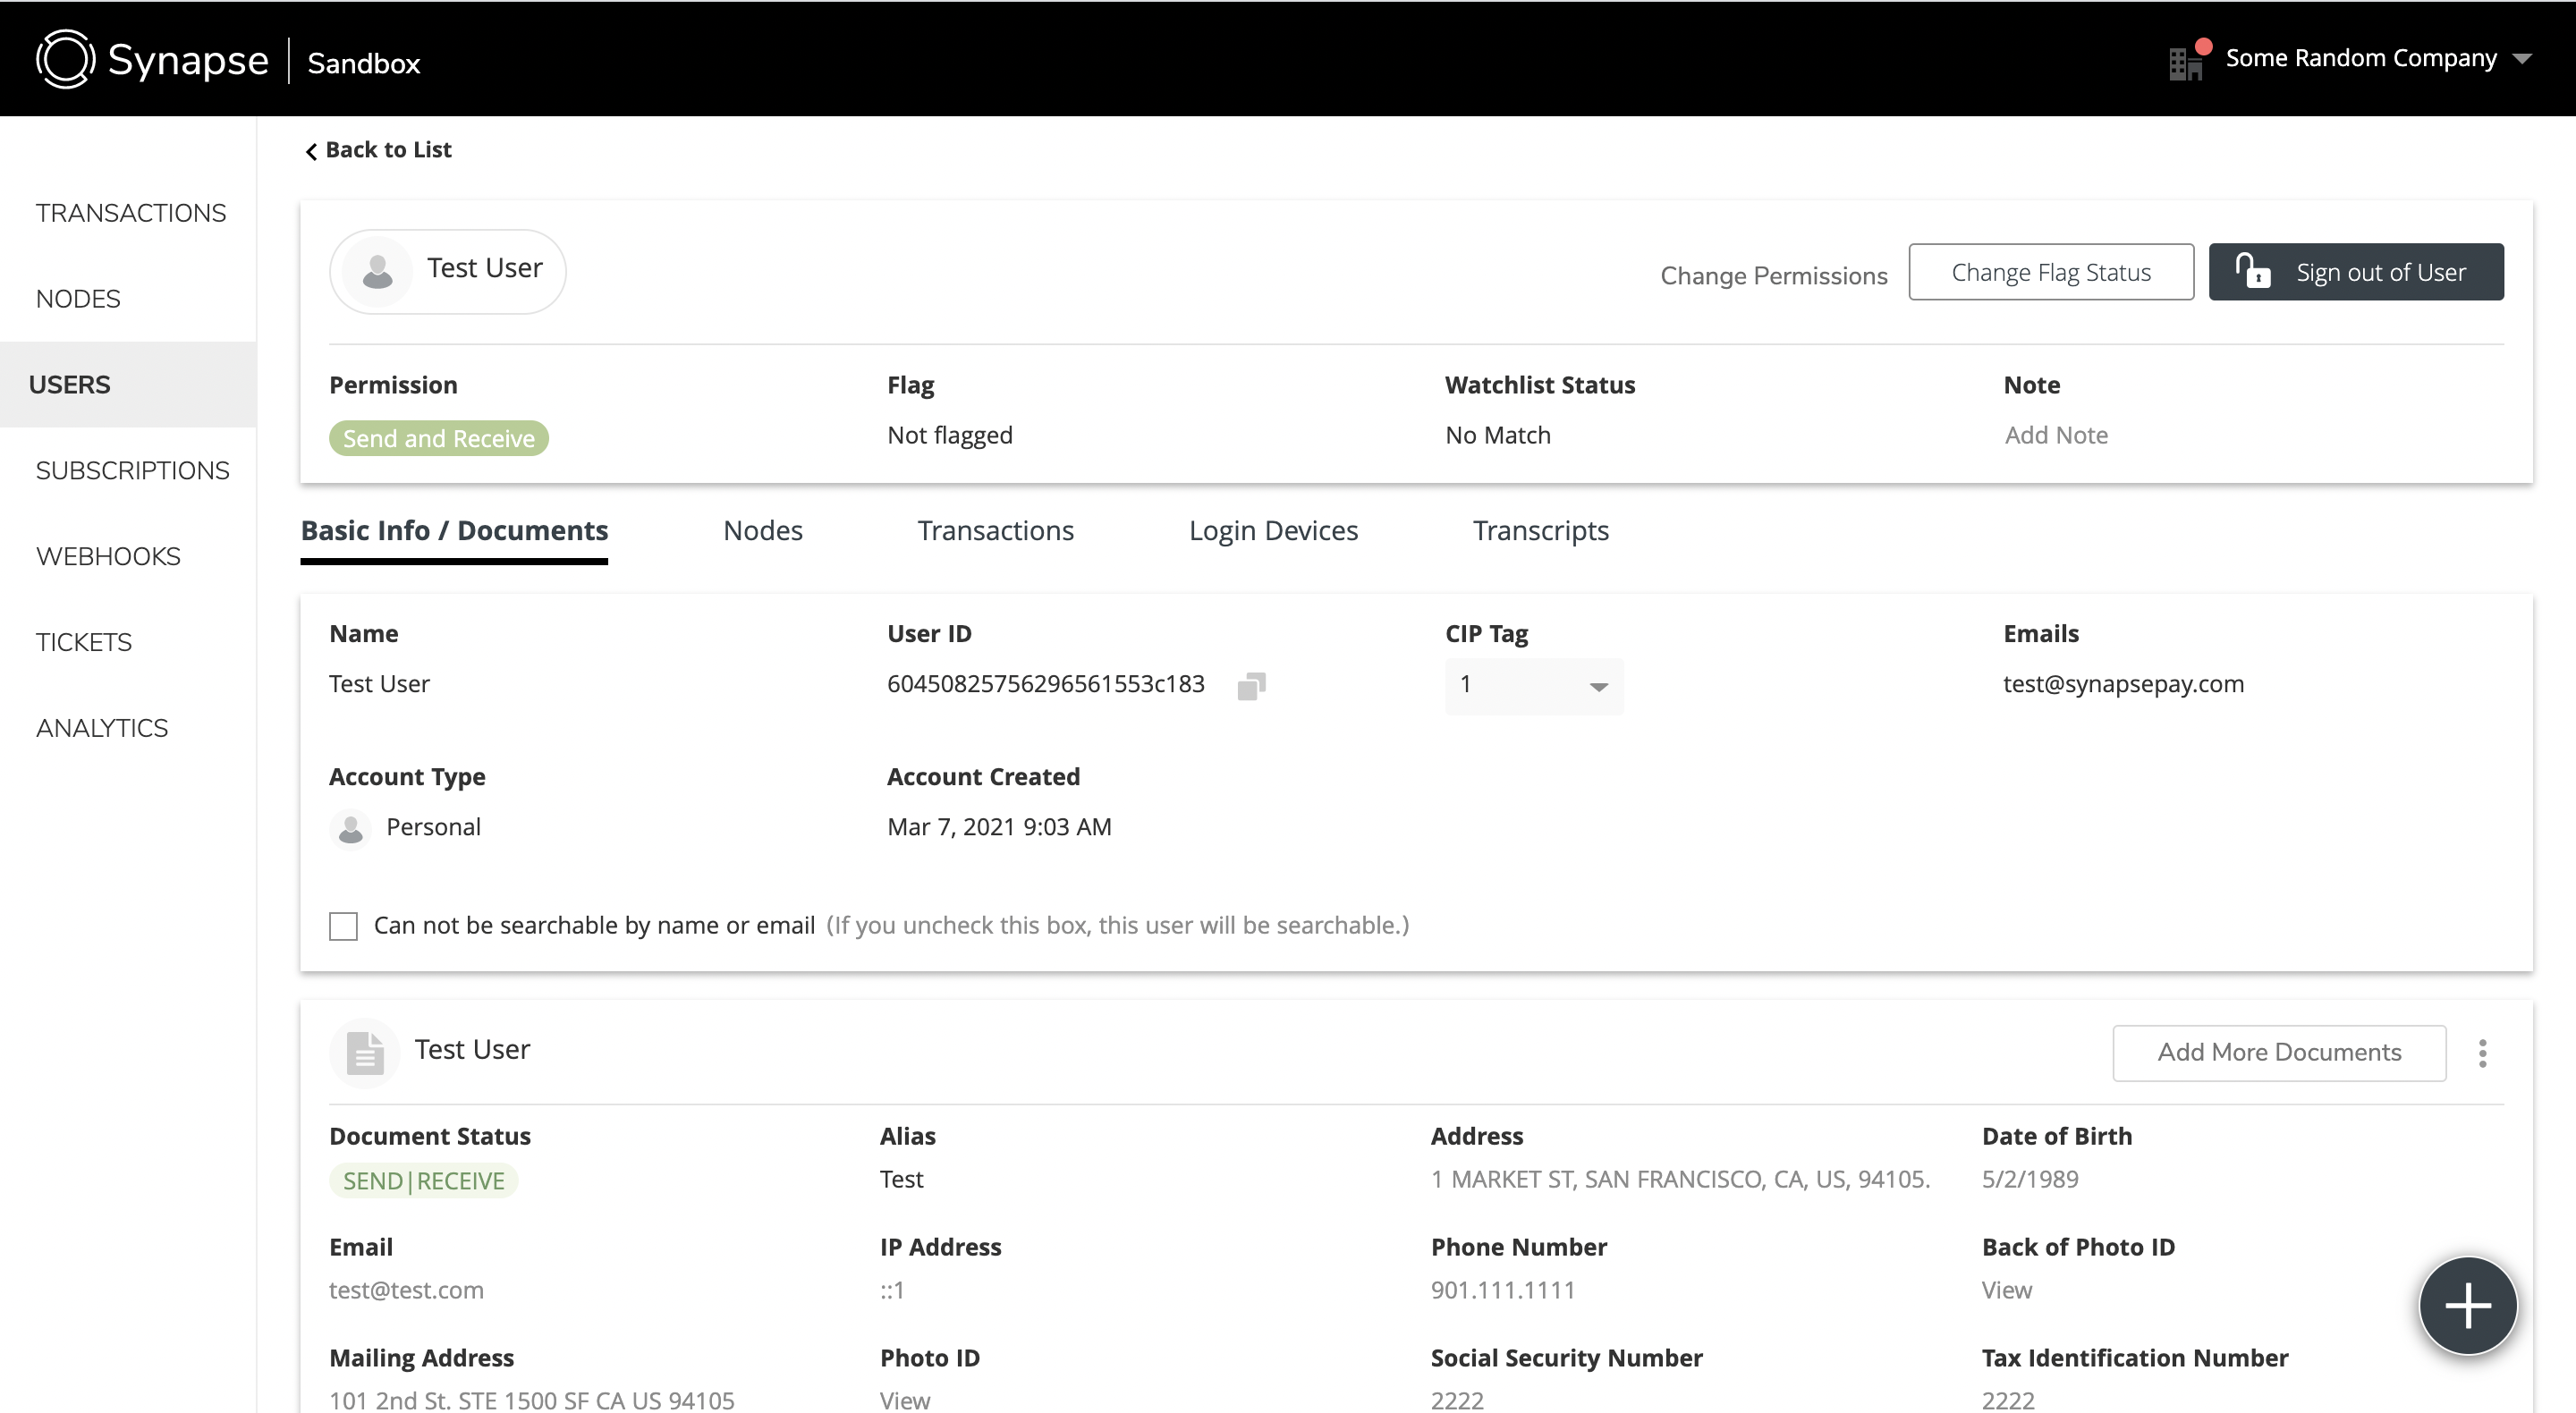The image size is (2576, 1413).
Task: Switch to the Nodes tab
Action: [x=762, y=531]
